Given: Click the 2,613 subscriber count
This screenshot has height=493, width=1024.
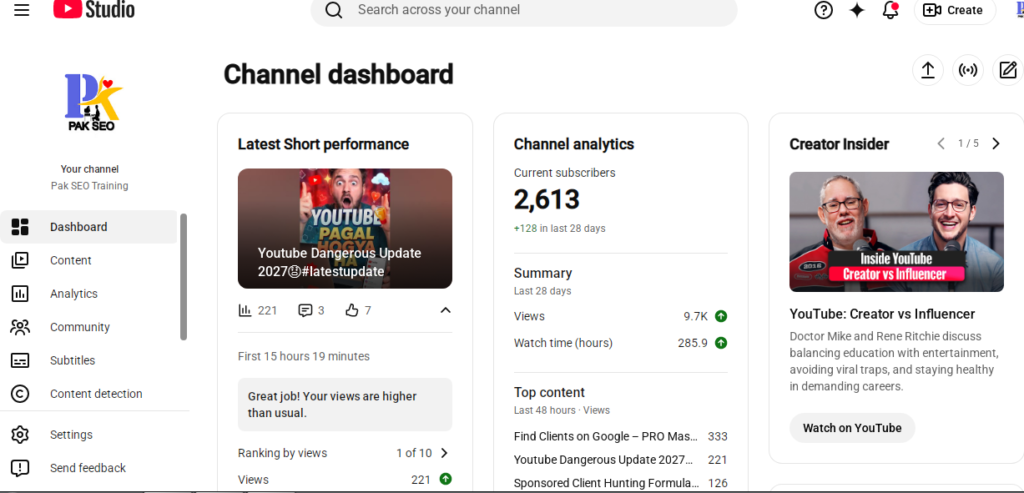Looking at the screenshot, I should click(547, 199).
